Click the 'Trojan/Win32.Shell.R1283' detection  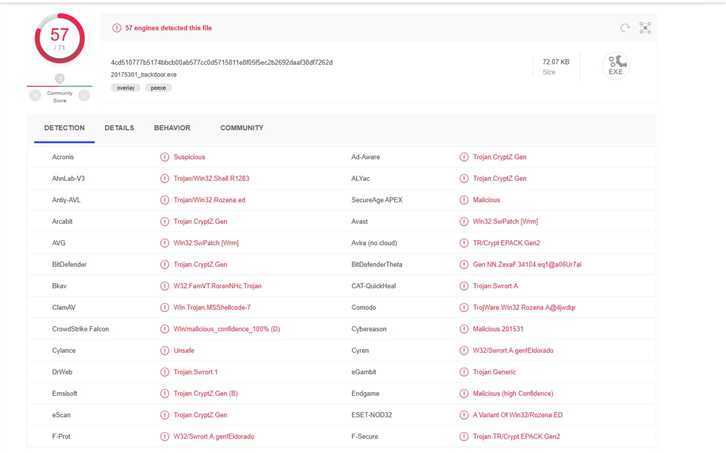(212, 178)
